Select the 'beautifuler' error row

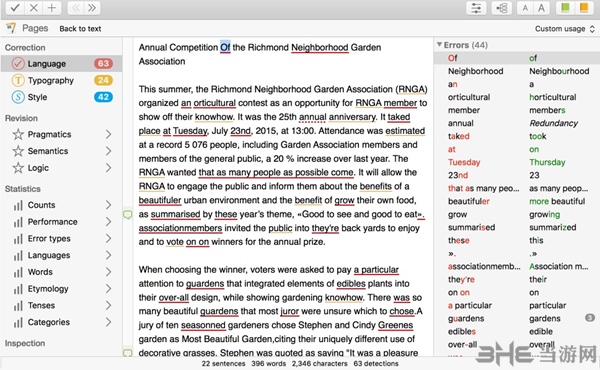(x=517, y=201)
